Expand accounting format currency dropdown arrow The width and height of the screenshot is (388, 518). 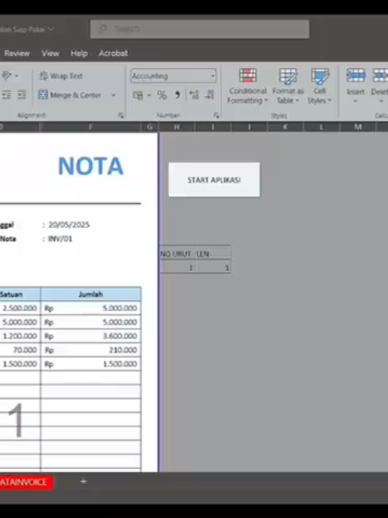coord(149,95)
